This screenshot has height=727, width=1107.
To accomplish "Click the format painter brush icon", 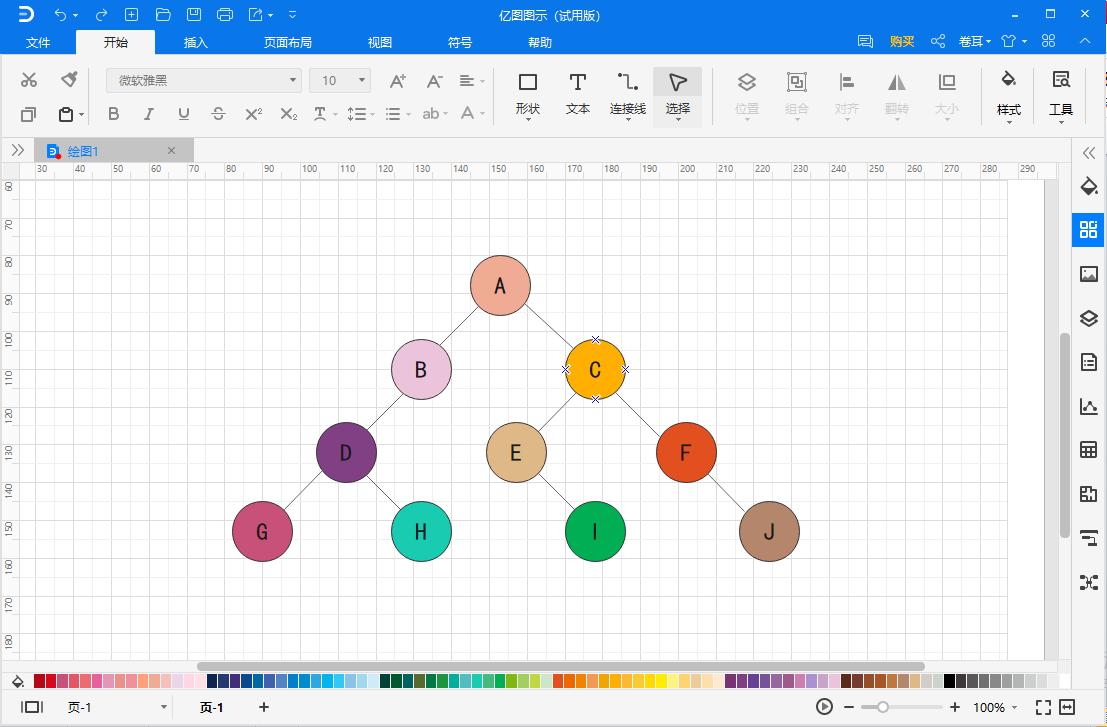I will click(69, 80).
